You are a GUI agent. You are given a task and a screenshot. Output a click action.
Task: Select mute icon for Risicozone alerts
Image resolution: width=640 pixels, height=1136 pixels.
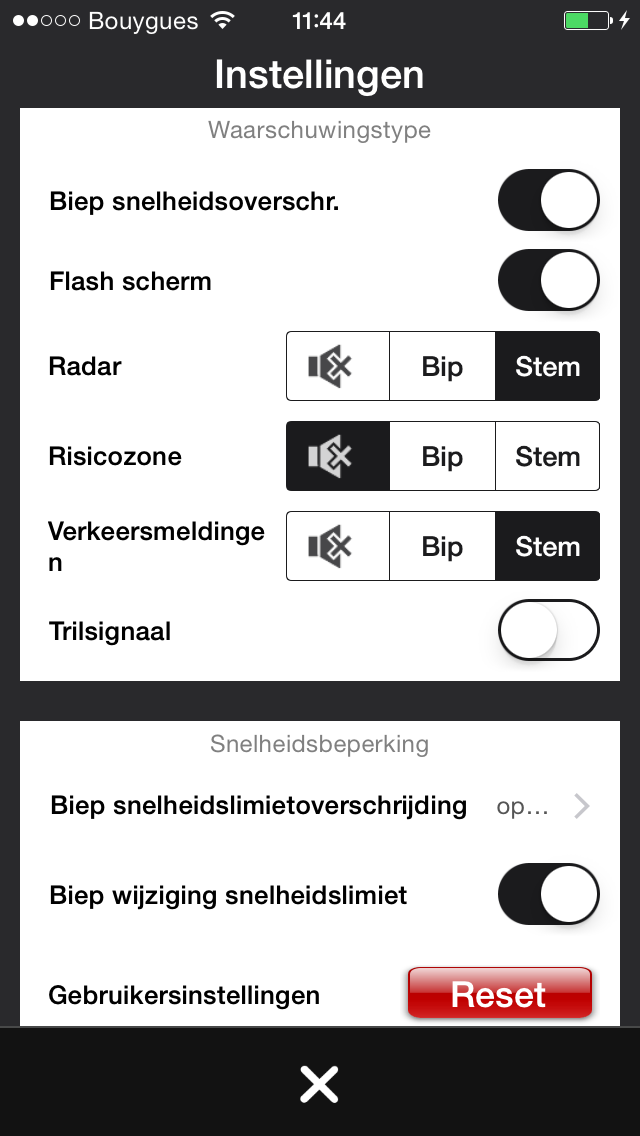(x=337, y=457)
